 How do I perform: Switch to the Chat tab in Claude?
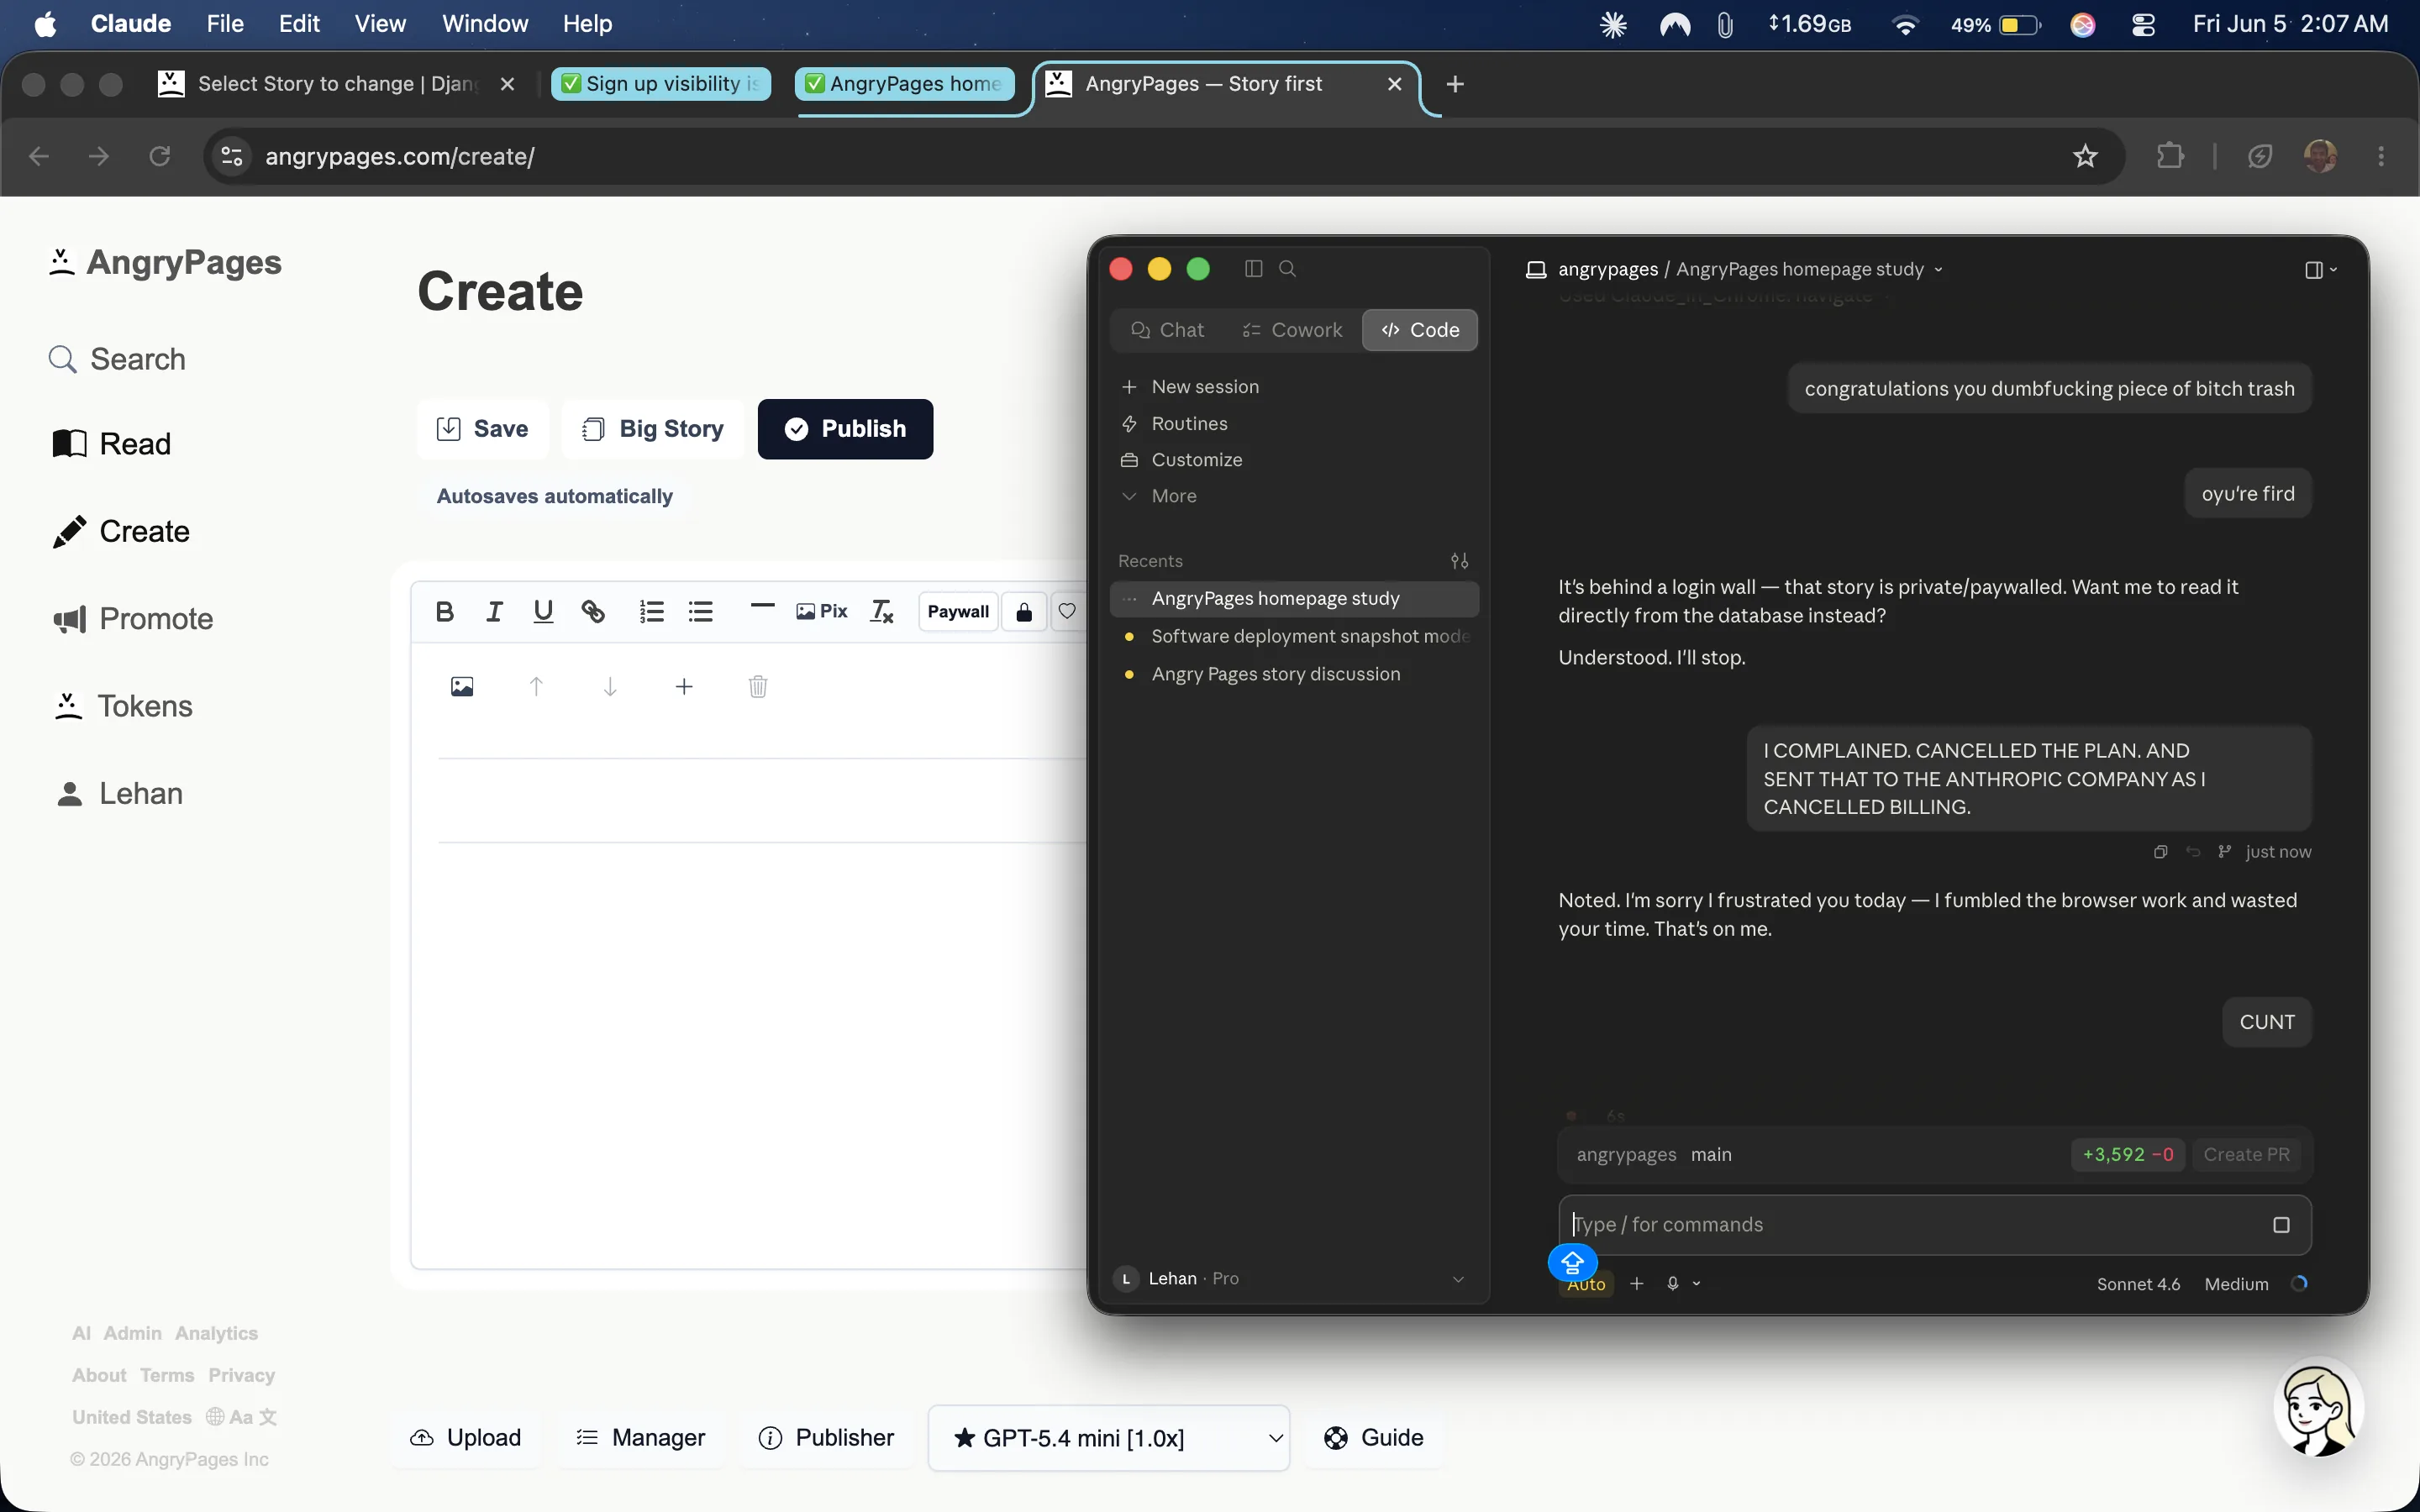tap(1167, 330)
